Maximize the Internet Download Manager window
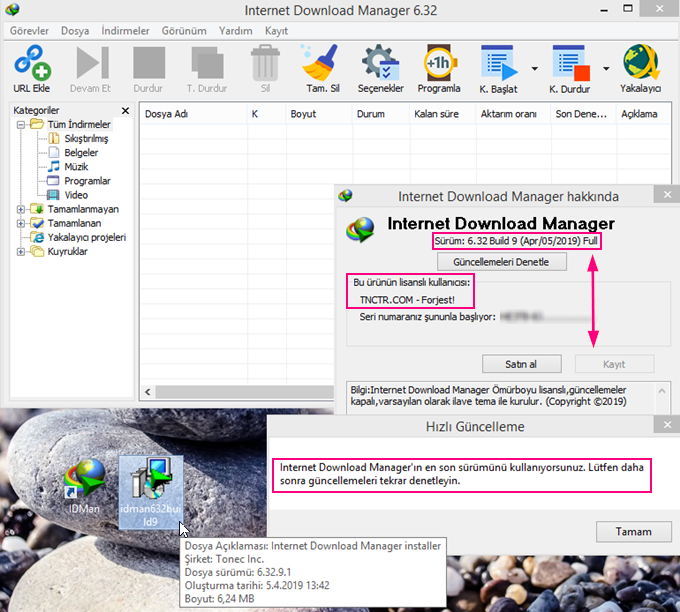Image resolution: width=680 pixels, height=612 pixels. pos(628,9)
